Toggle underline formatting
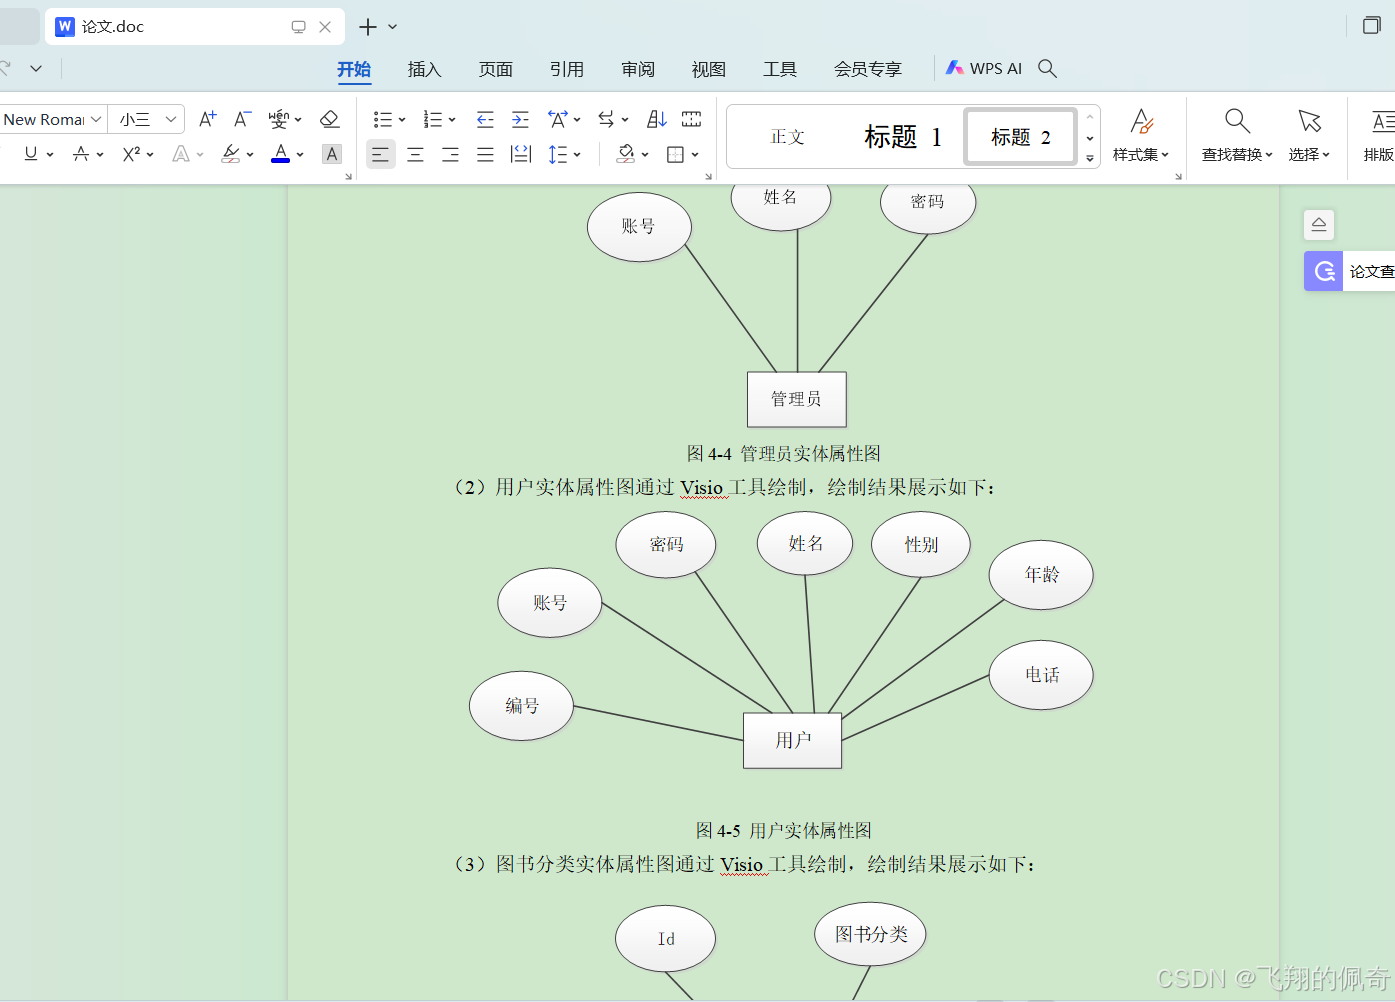The height and width of the screenshot is (1002, 1395). coord(31,154)
